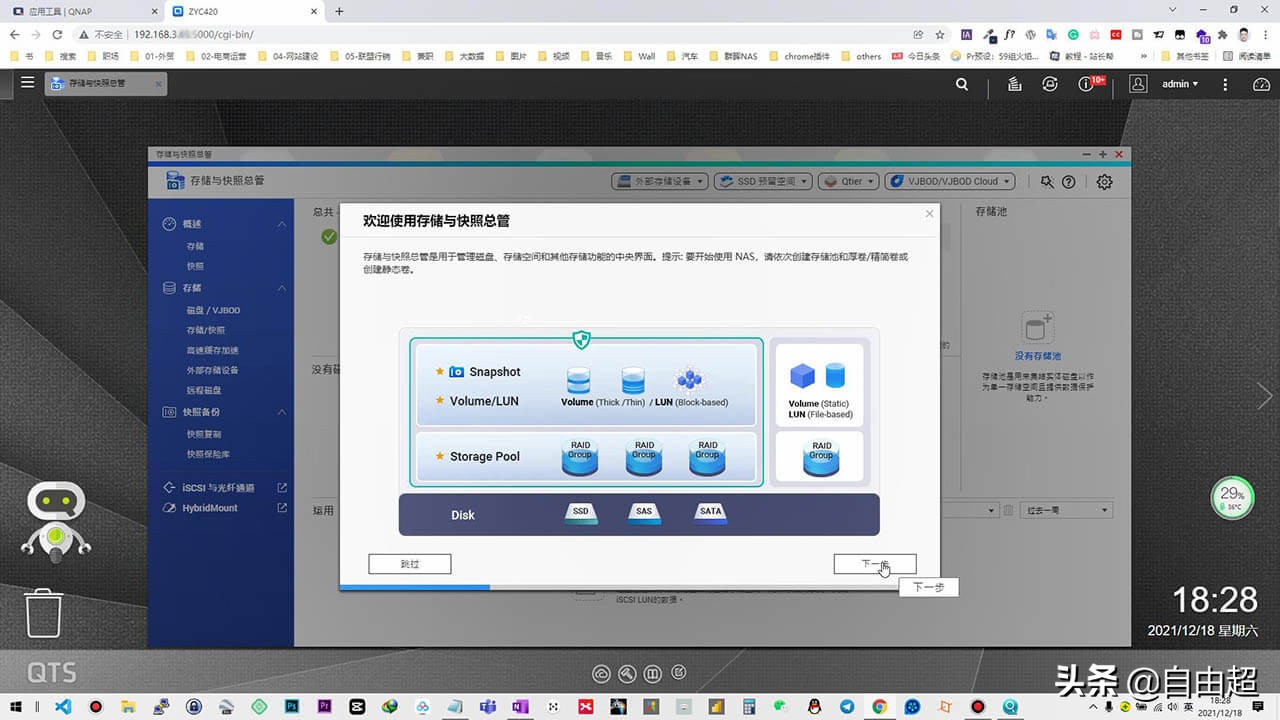The image size is (1280, 720).
Task: Open the recycle bin on the QTS desktop
Action: 43,612
